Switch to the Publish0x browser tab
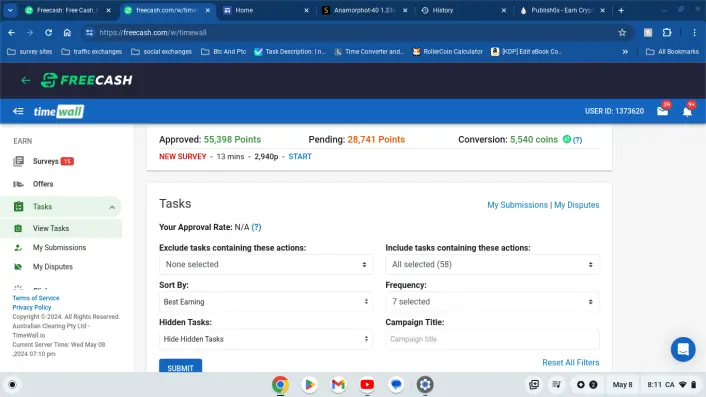Image resolution: width=706 pixels, height=397 pixels. (x=561, y=10)
